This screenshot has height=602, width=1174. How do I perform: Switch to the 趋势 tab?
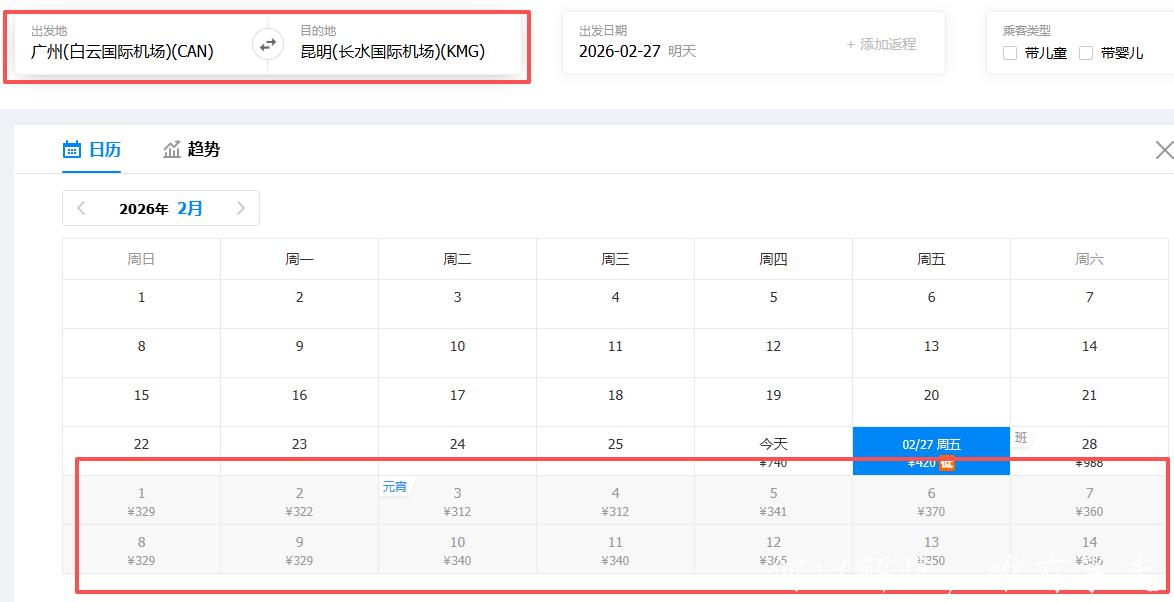[203, 150]
